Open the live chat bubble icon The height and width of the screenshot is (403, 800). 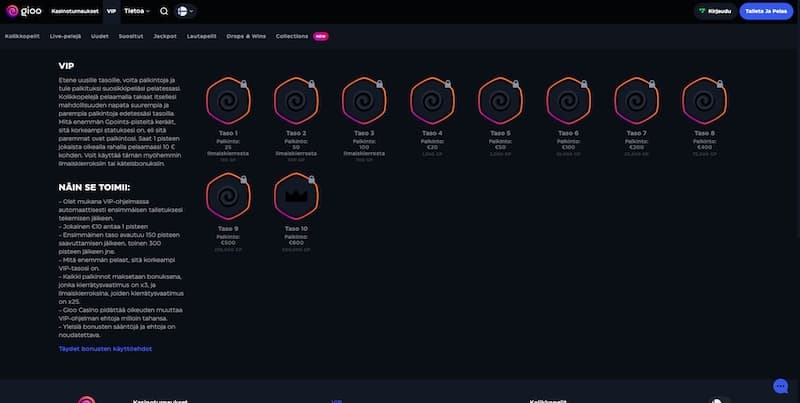point(781,387)
